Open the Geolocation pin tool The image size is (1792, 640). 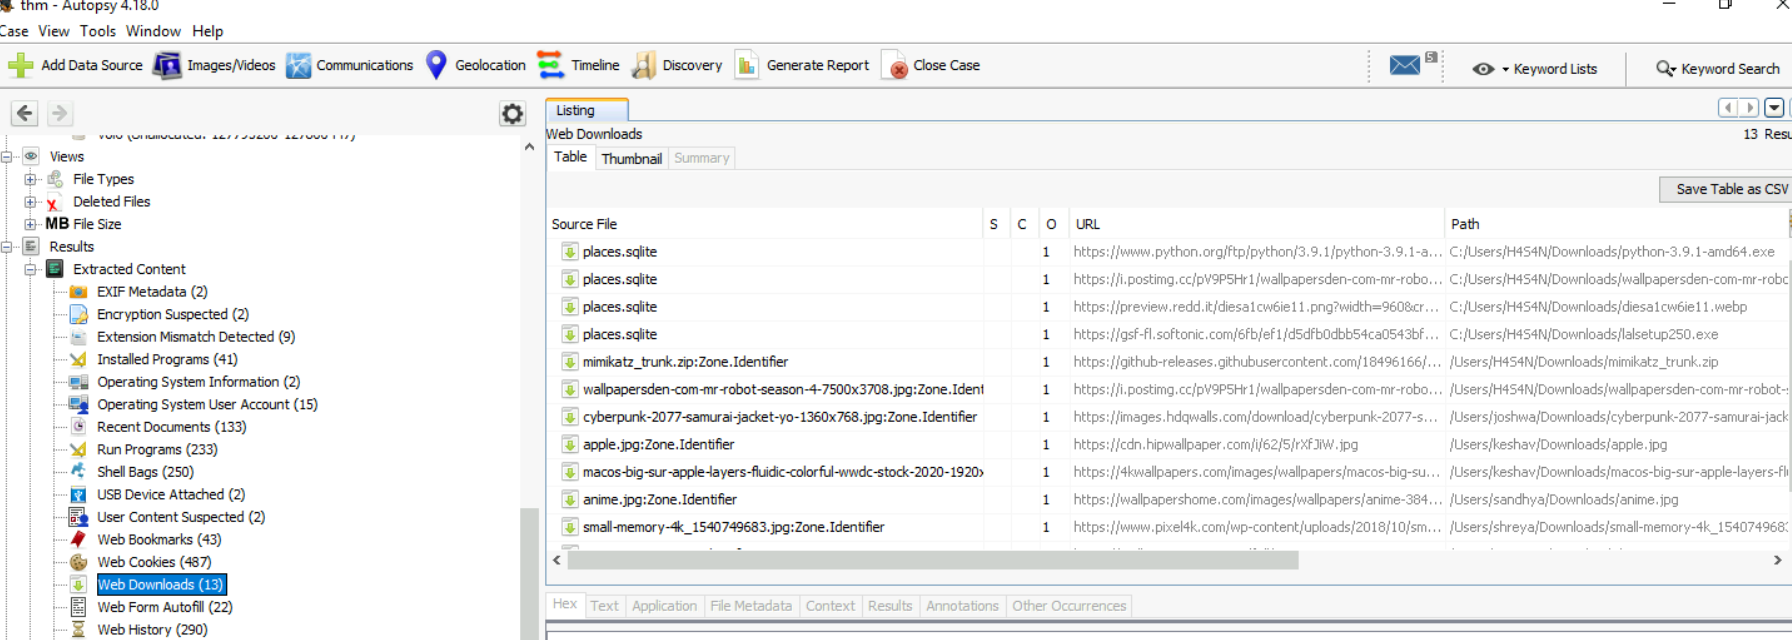click(x=436, y=66)
